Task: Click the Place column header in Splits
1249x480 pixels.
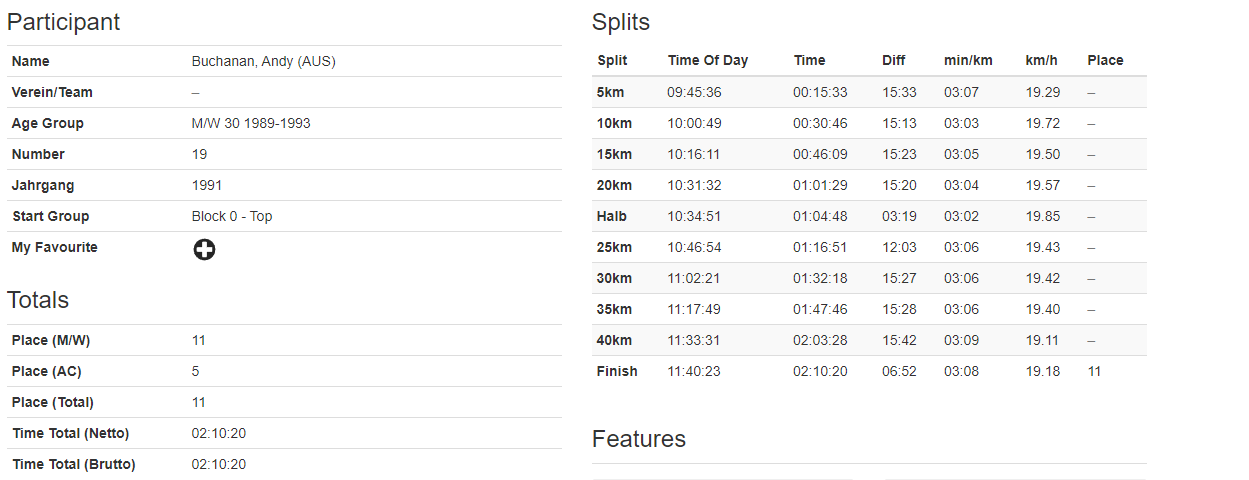Action: (1105, 60)
